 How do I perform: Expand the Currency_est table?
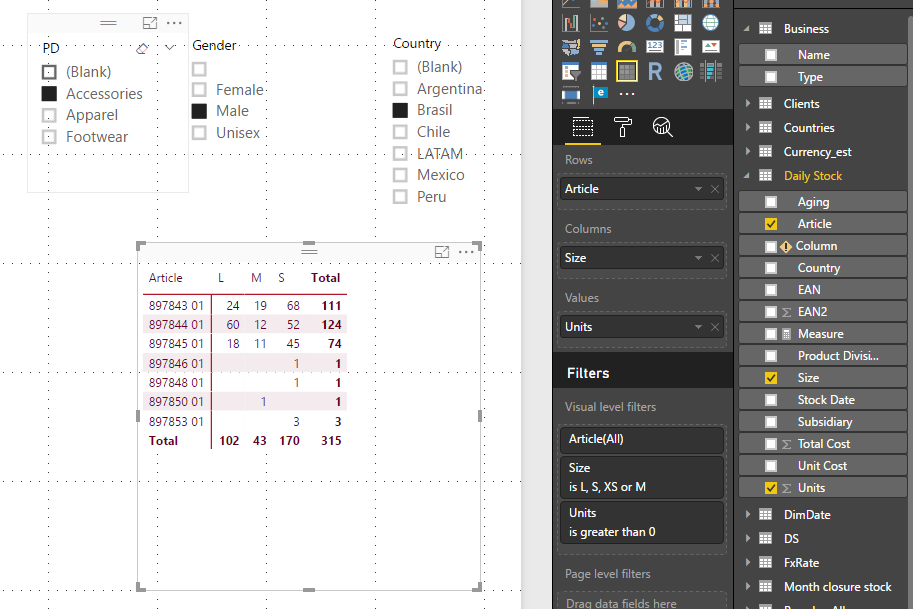click(748, 151)
